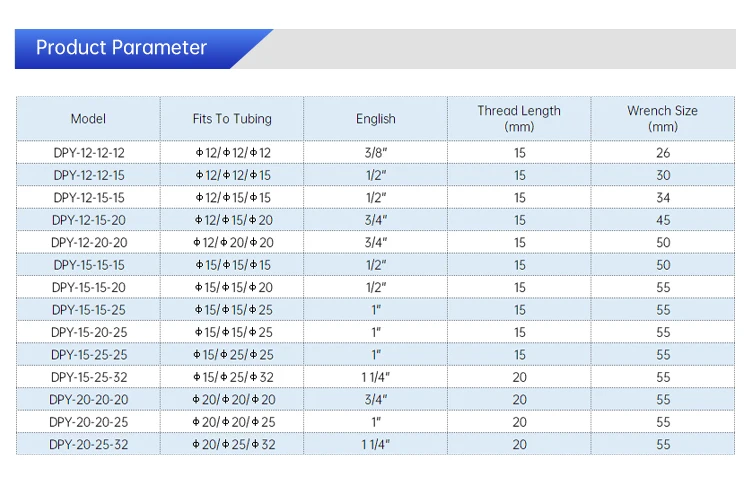Select the English column header

(x=375, y=119)
